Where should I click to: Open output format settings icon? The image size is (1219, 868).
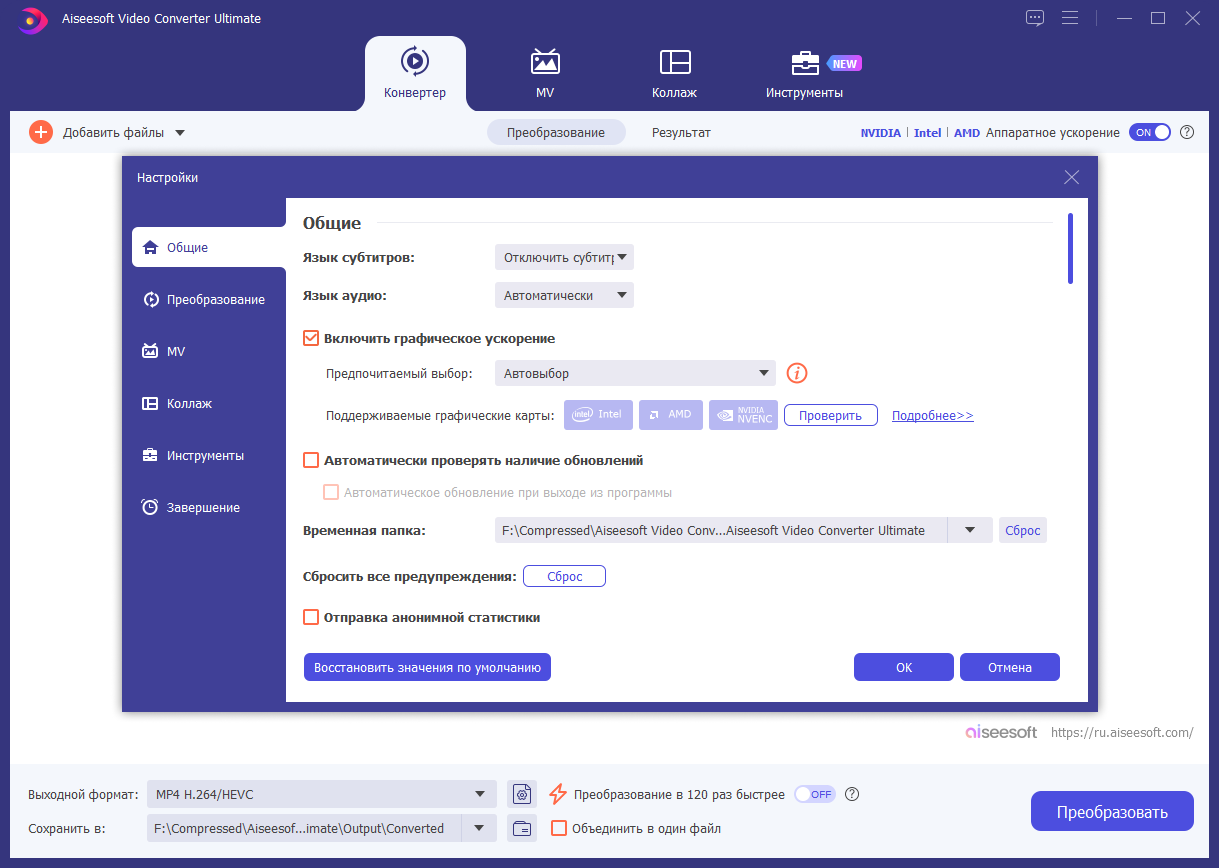click(x=522, y=794)
